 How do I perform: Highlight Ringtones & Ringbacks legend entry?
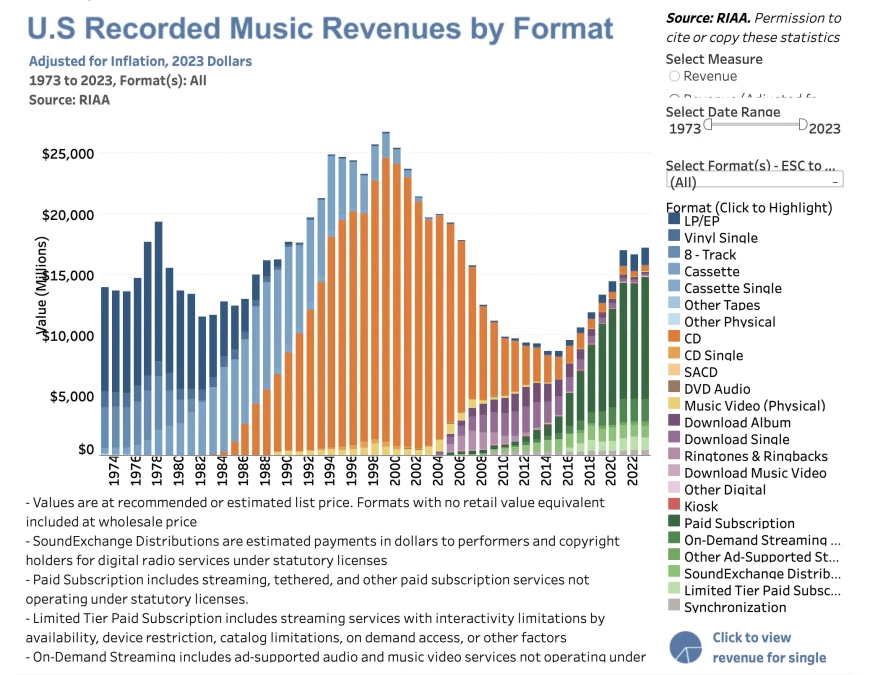755,456
